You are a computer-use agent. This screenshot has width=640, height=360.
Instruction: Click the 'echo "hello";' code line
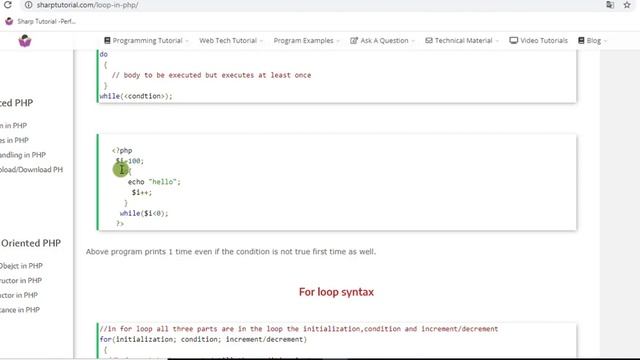154,182
